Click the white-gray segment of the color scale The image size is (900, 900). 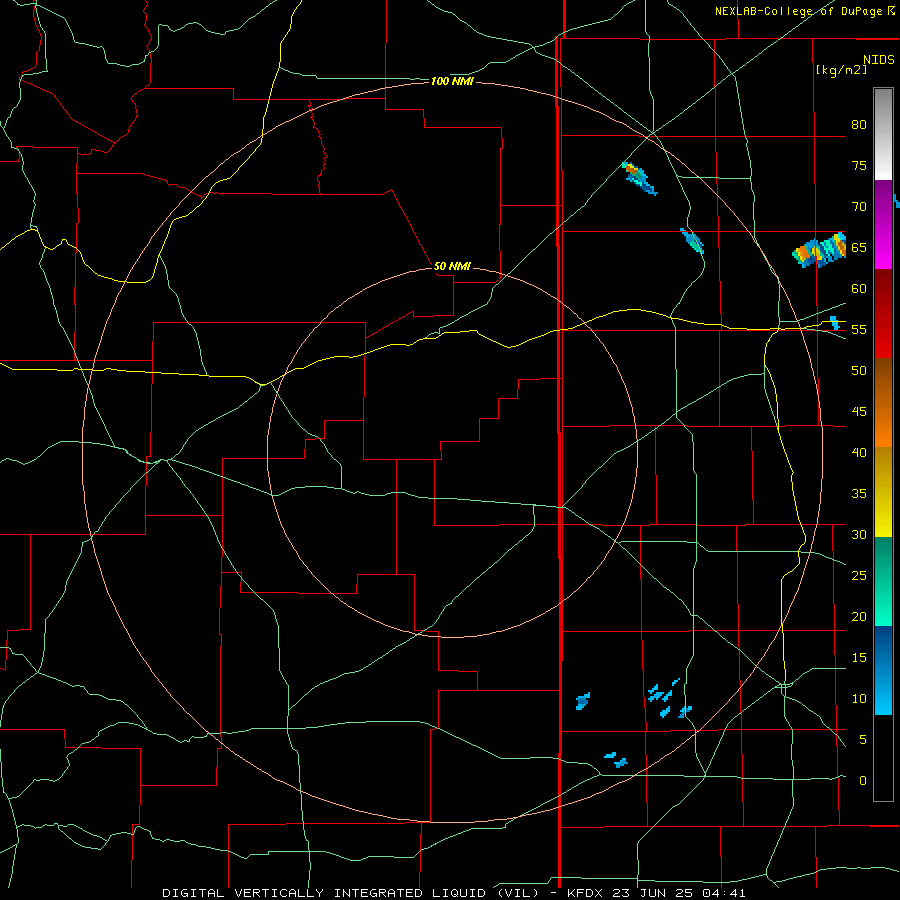tap(883, 134)
